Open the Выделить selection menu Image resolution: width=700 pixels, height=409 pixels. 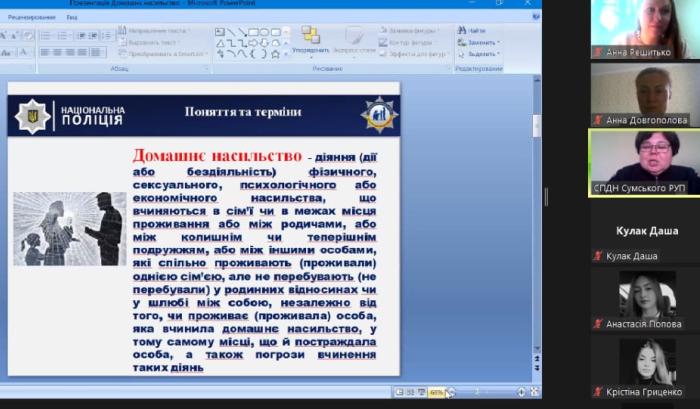[x=479, y=54]
